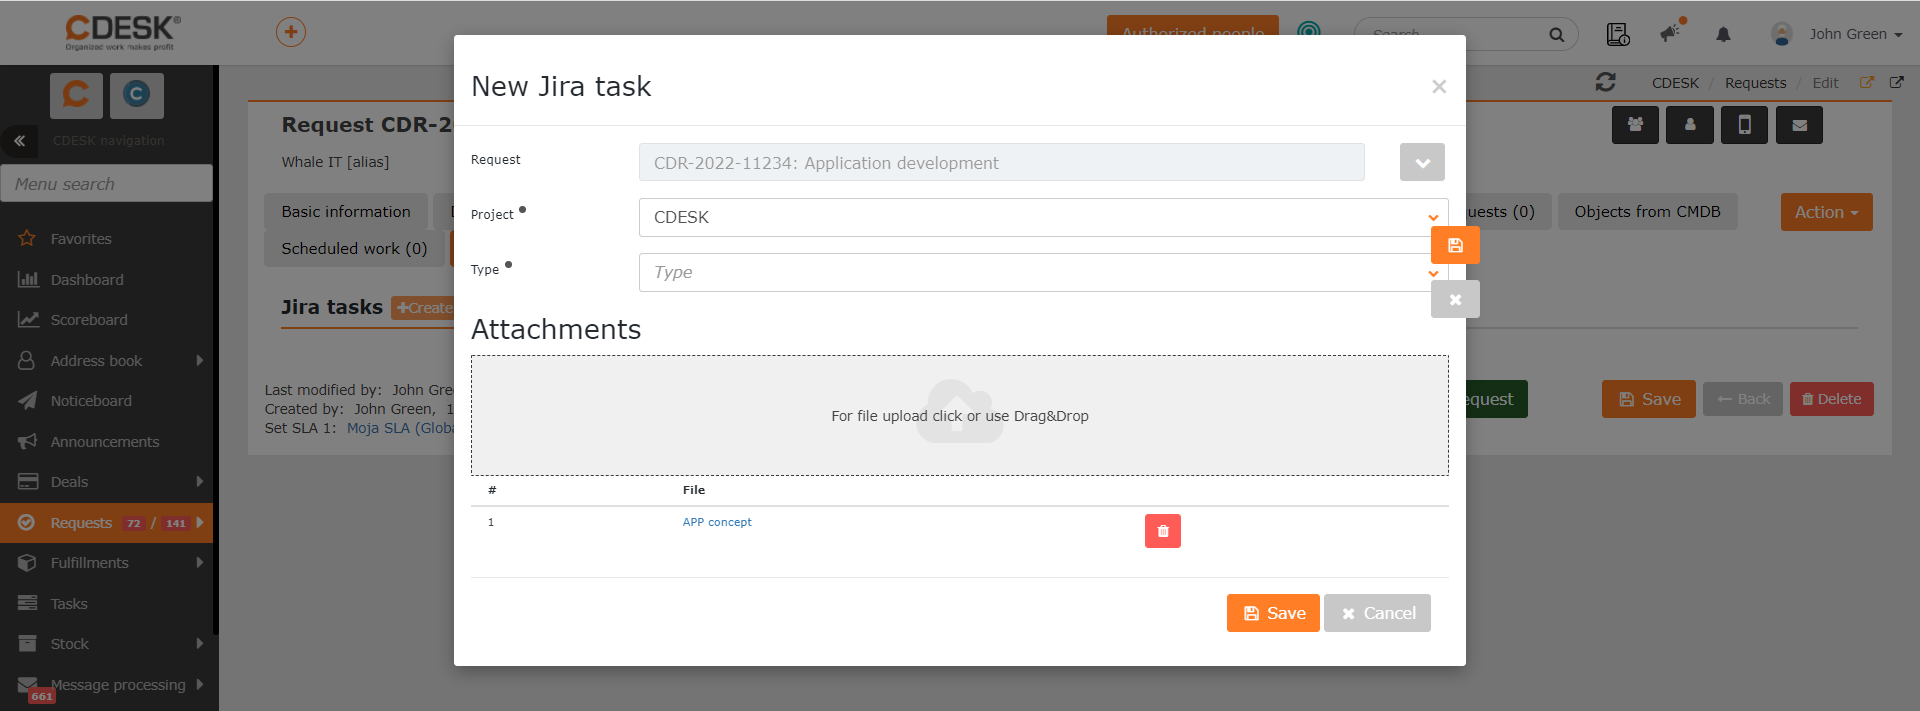The width and height of the screenshot is (1920, 711).
Task: Click the orange floppy-disk save icon beside Project
Action: point(1455,245)
